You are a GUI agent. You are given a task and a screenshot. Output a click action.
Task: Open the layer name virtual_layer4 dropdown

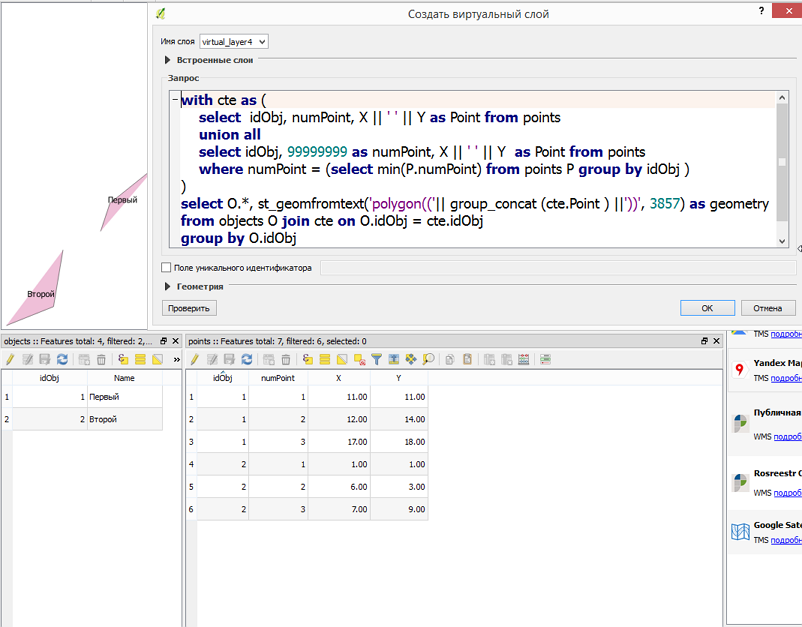pyautogui.click(x=234, y=42)
